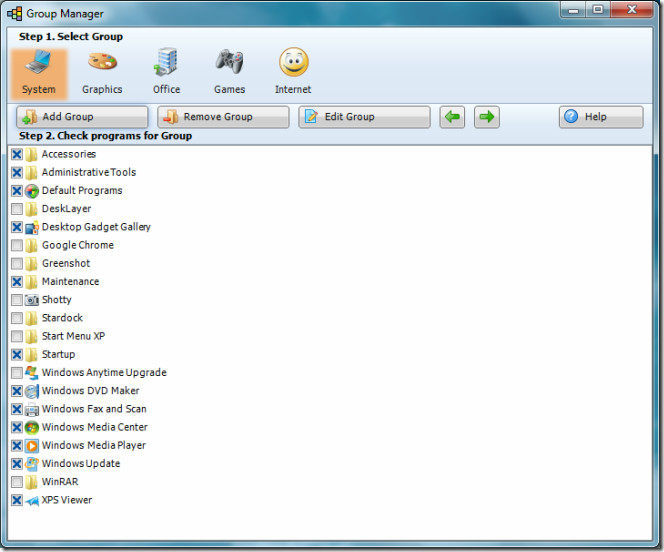
Task: Select the Games group gamepad icon
Action: [229, 62]
